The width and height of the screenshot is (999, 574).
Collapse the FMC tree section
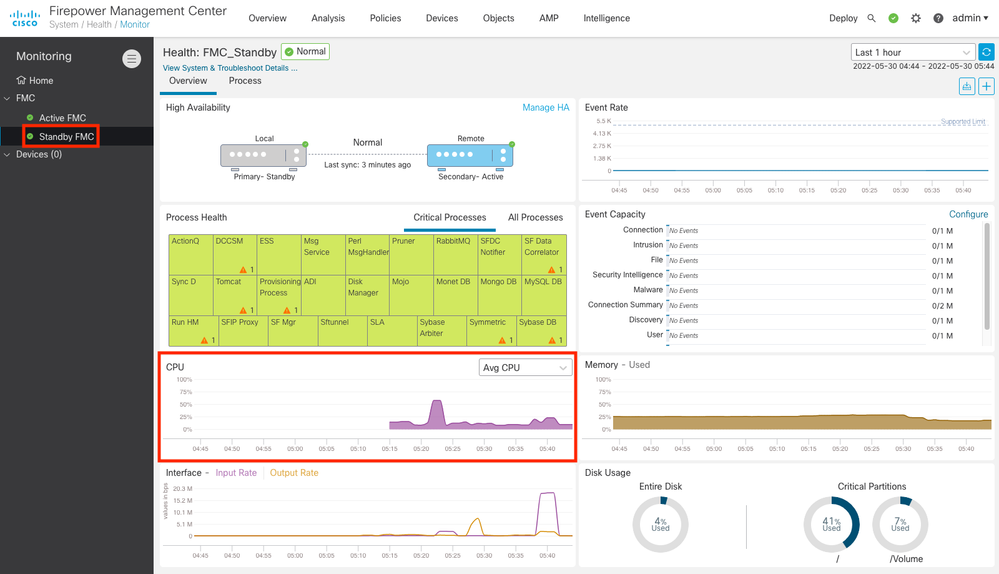(x=7, y=98)
